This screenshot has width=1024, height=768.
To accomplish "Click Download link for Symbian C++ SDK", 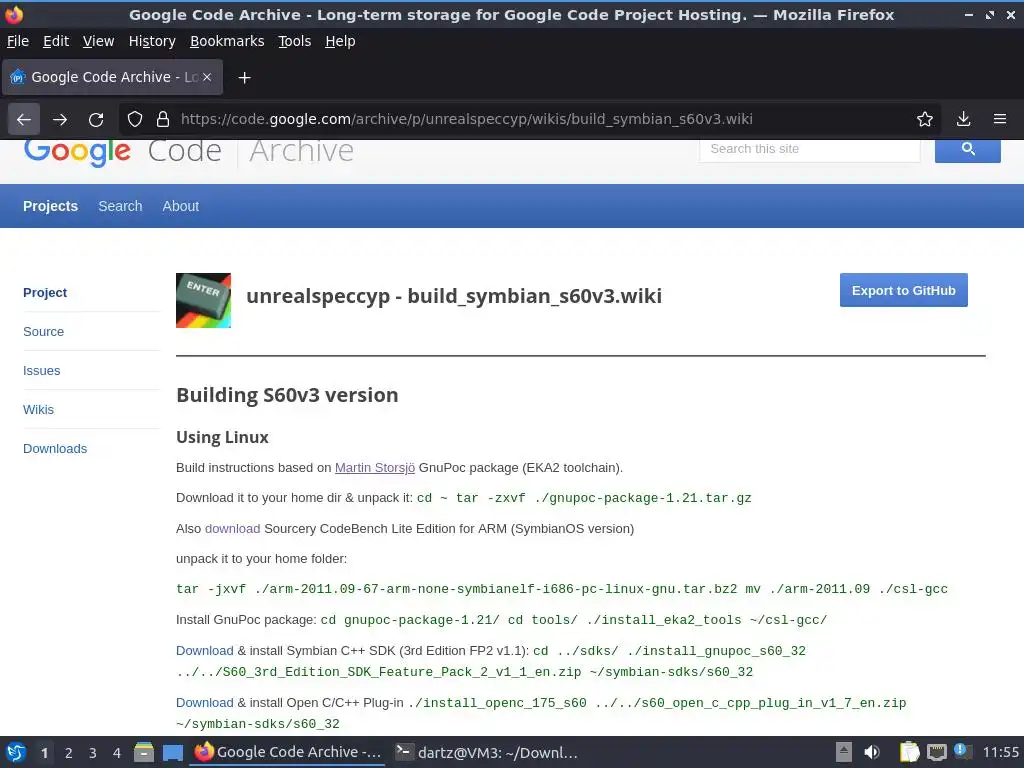I will click(204, 651).
